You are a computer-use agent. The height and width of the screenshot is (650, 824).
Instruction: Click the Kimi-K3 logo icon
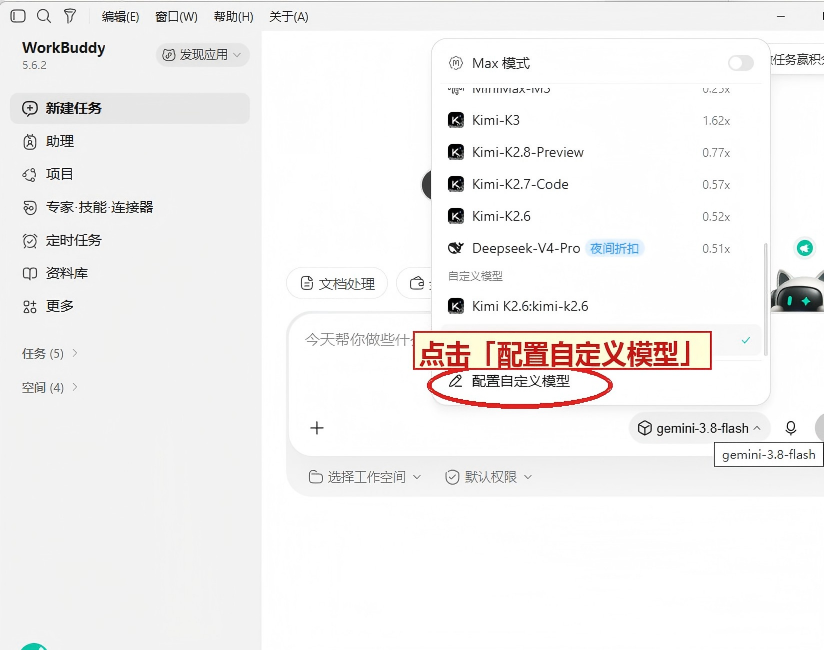pos(456,120)
